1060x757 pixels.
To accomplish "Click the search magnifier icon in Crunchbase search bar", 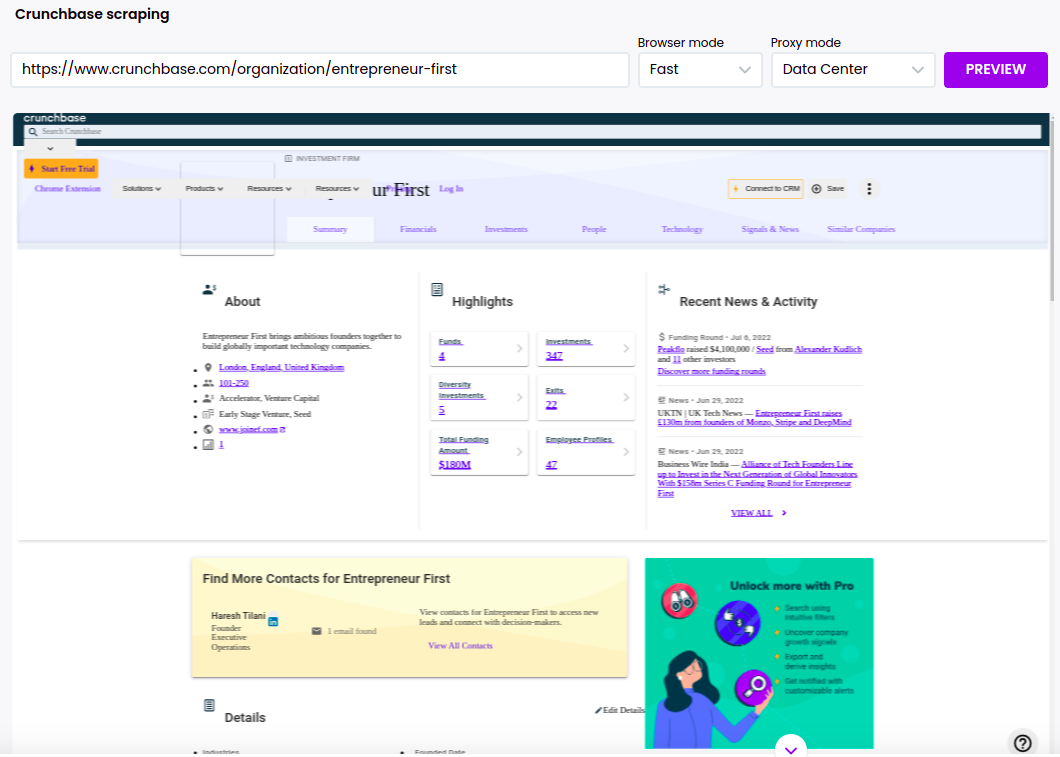I will (x=34, y=132).
